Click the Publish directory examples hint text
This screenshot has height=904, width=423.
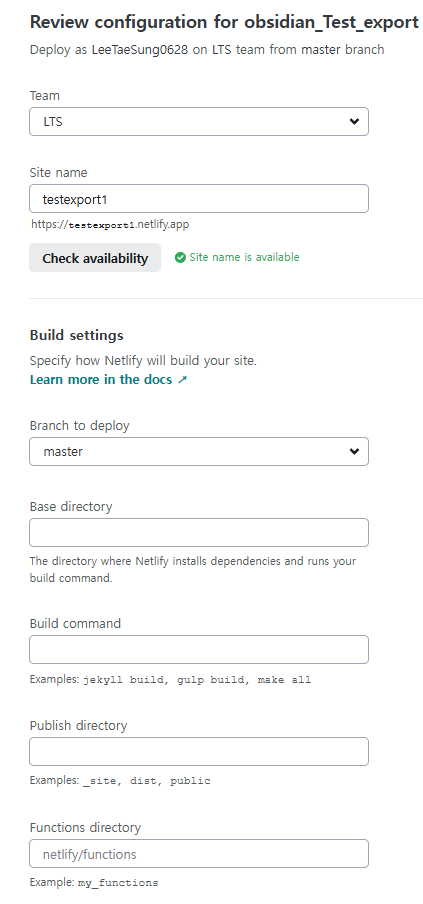tap(120, 781)
